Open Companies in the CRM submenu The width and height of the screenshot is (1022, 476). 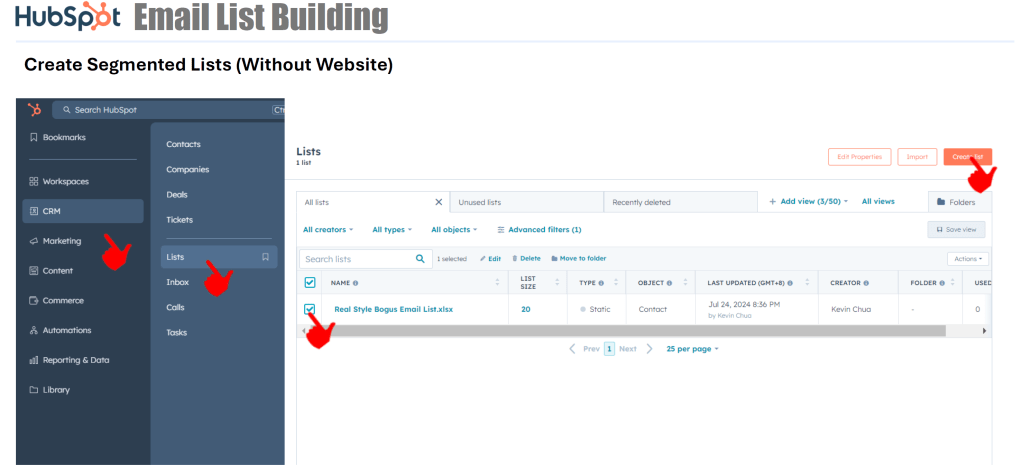point(188,170)
